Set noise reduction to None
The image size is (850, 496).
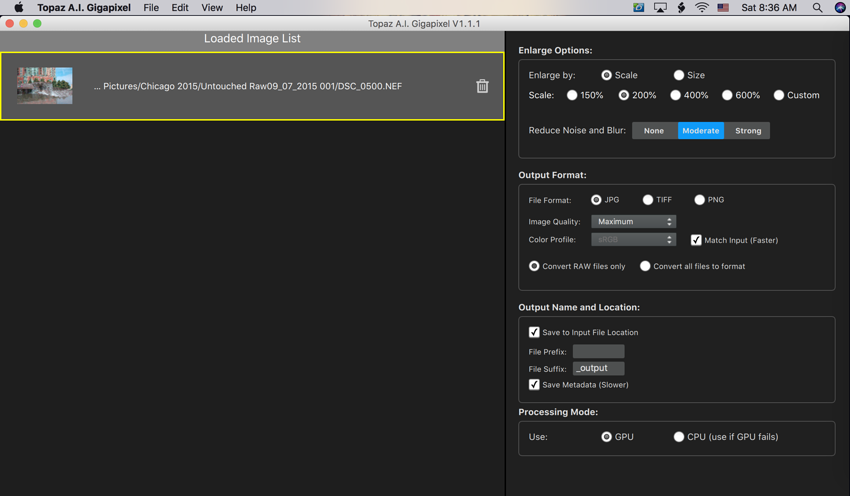point(654,131)
